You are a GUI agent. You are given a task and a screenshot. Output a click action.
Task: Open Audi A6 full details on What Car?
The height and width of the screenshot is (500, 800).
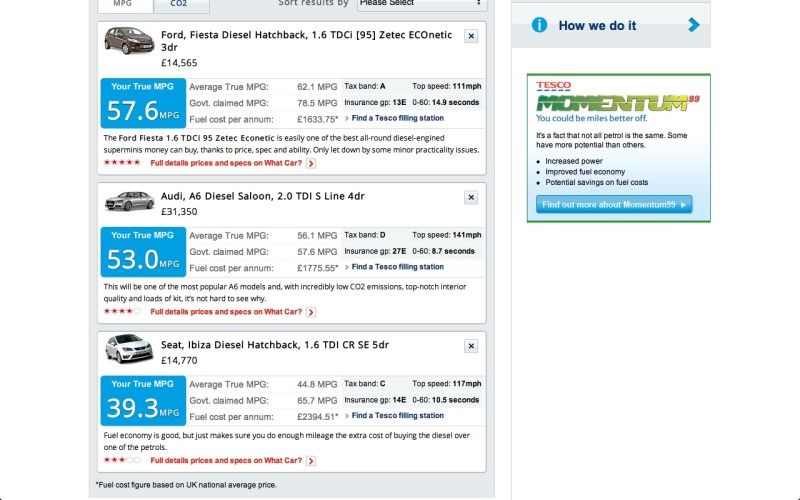226,312
